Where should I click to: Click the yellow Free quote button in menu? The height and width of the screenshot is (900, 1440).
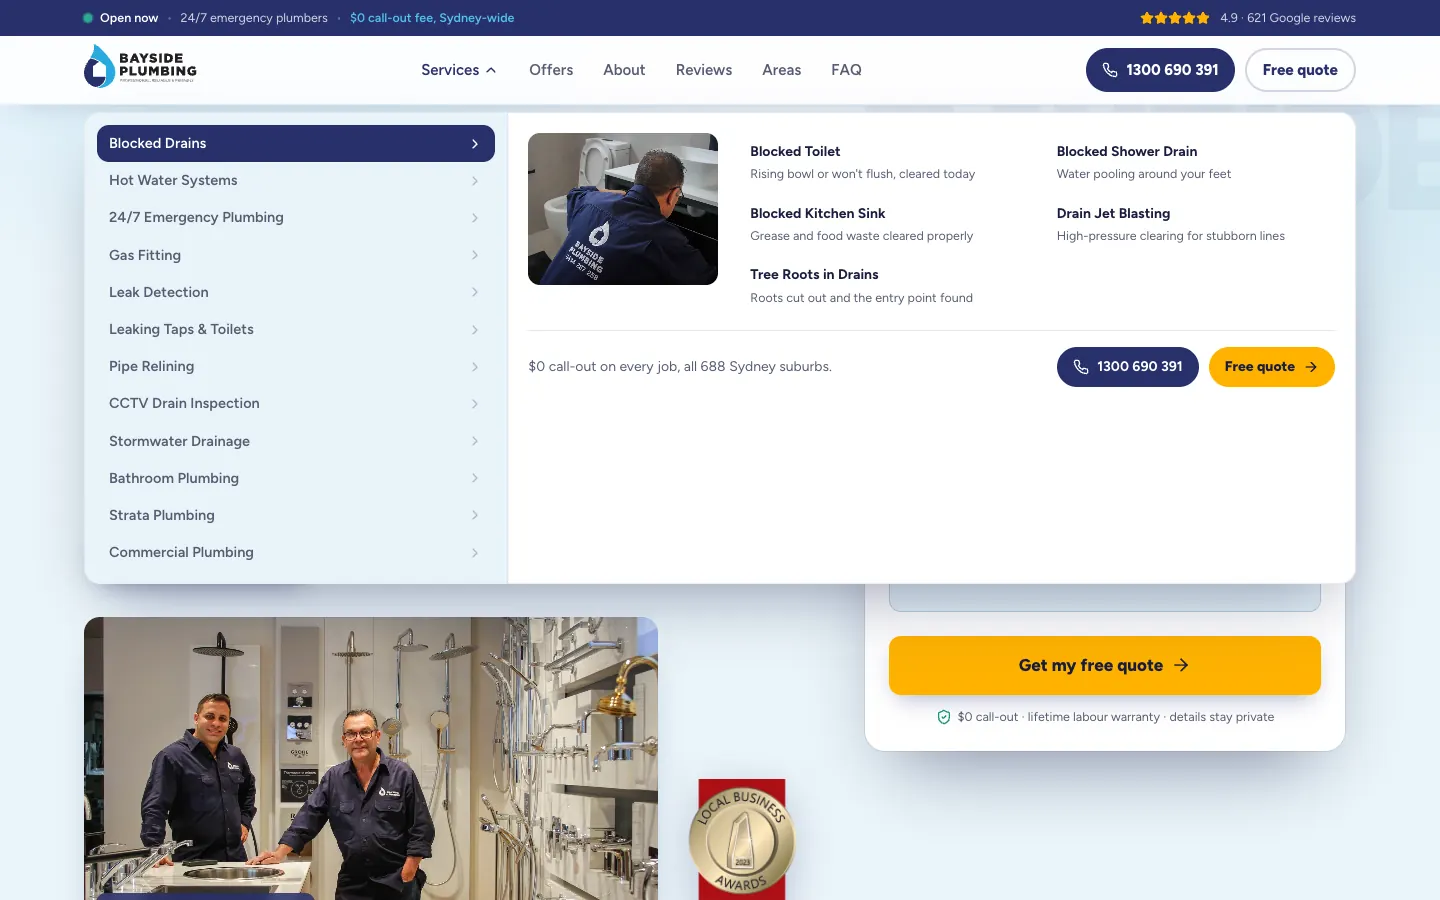click(1271, 367)
